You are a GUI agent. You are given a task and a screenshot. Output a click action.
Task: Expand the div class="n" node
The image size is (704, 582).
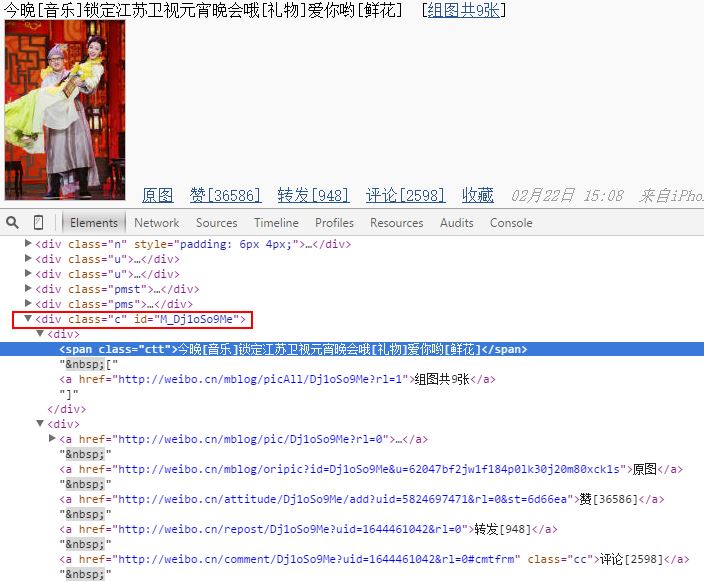pyautogui.click(x=28, y=243)
